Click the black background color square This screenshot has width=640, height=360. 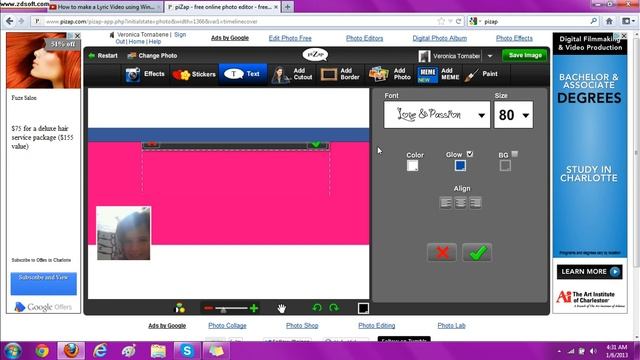(363, 308)
